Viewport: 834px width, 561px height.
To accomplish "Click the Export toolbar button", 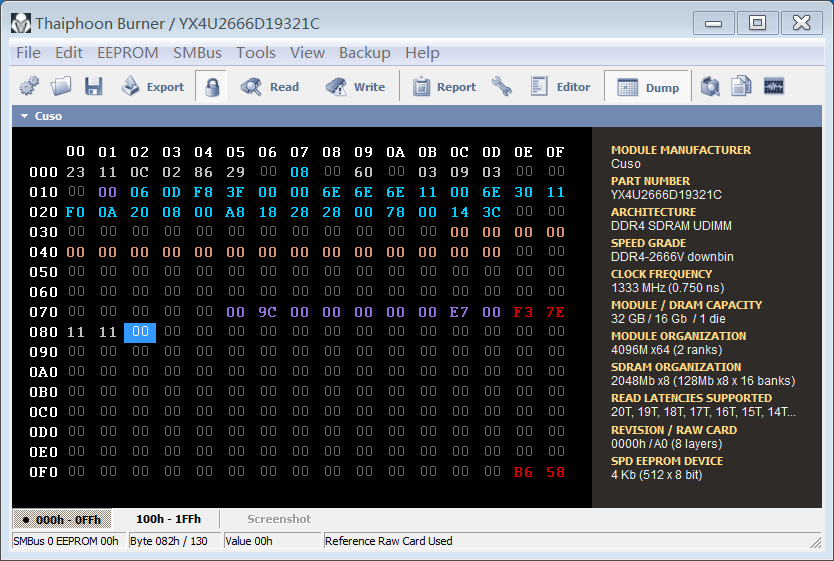I will coord(153,87).
